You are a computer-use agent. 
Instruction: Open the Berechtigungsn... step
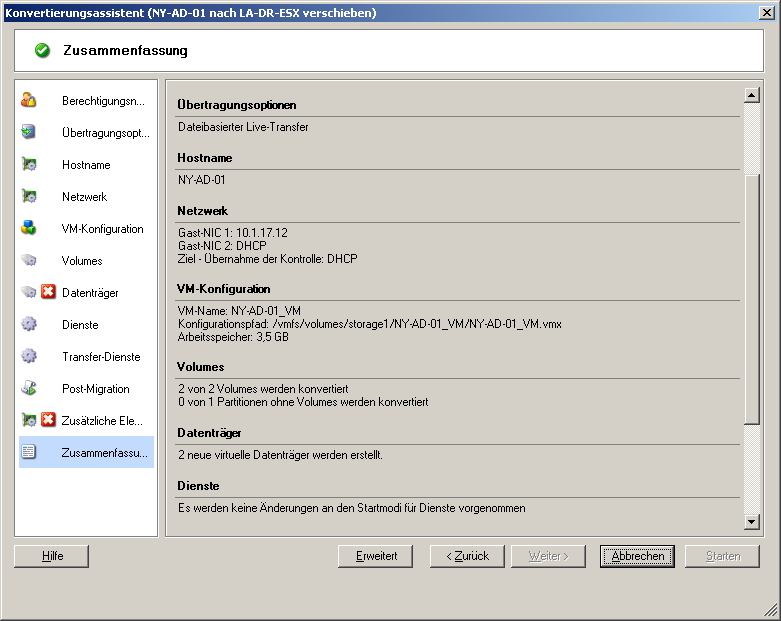pos(86,101)
